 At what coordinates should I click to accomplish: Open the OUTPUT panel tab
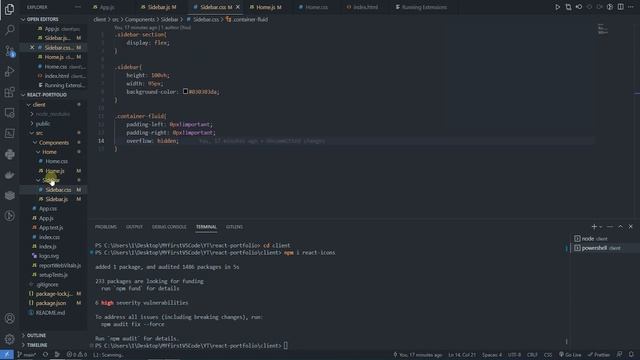pyautogui.click(x=134, y=227)
